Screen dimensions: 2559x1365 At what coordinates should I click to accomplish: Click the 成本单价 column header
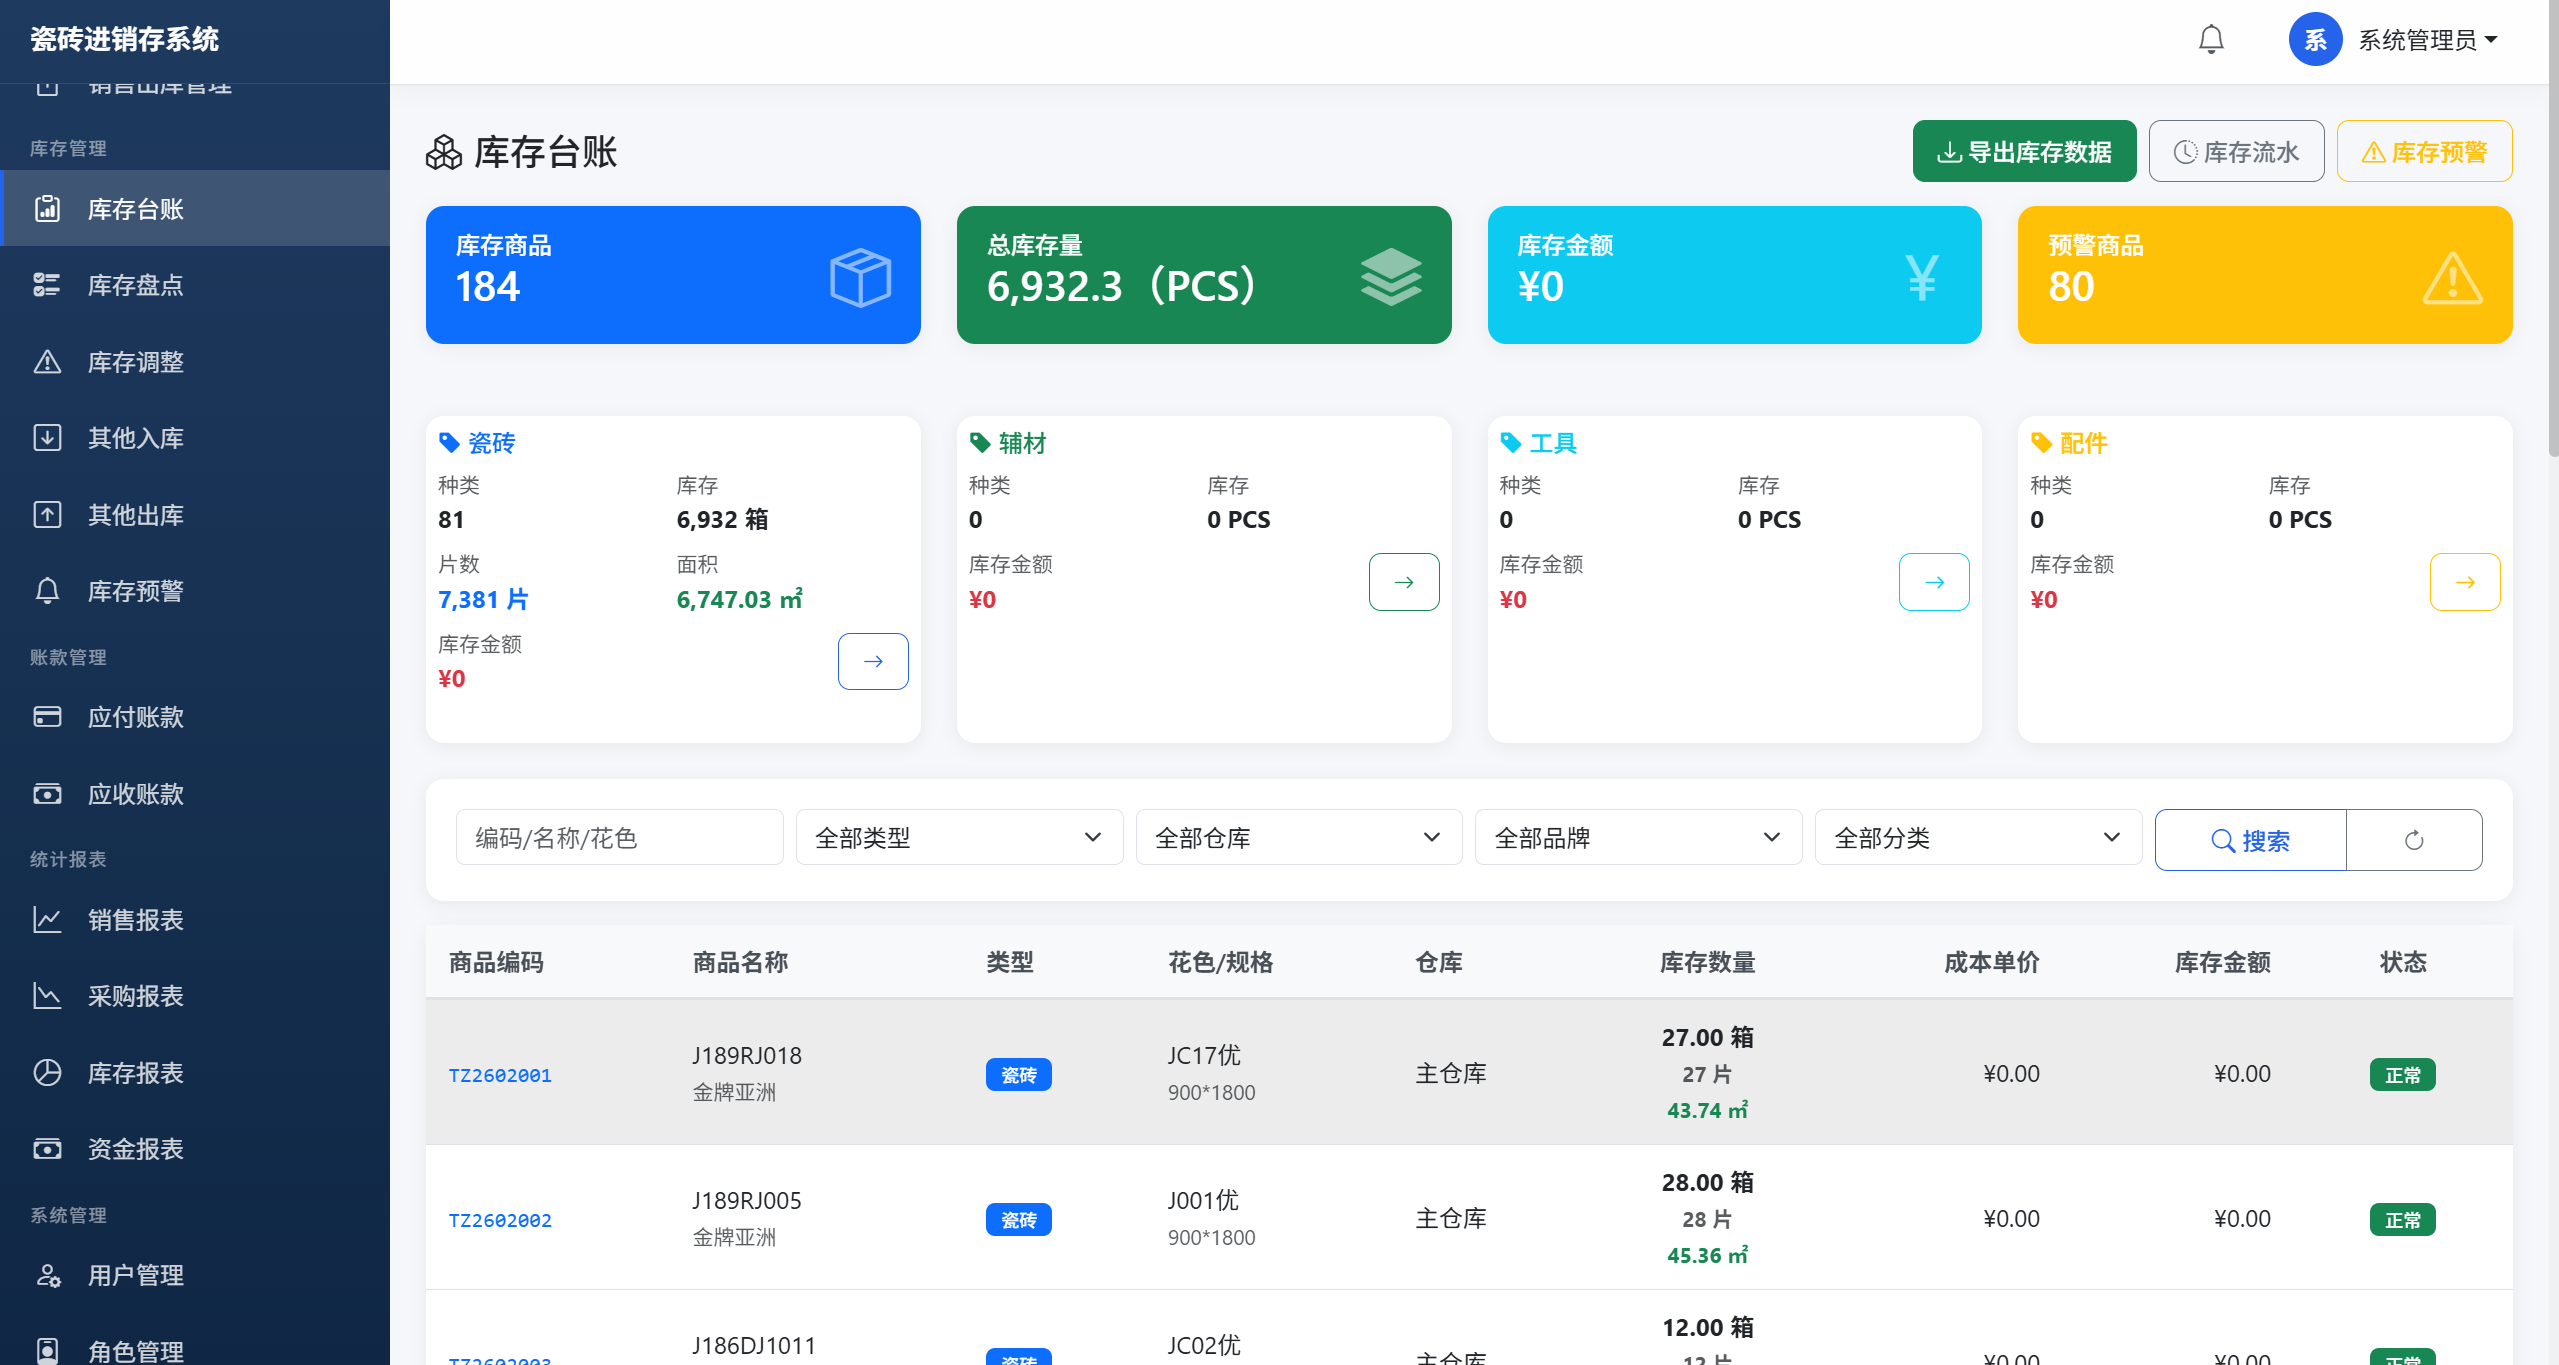[1991, 962]
